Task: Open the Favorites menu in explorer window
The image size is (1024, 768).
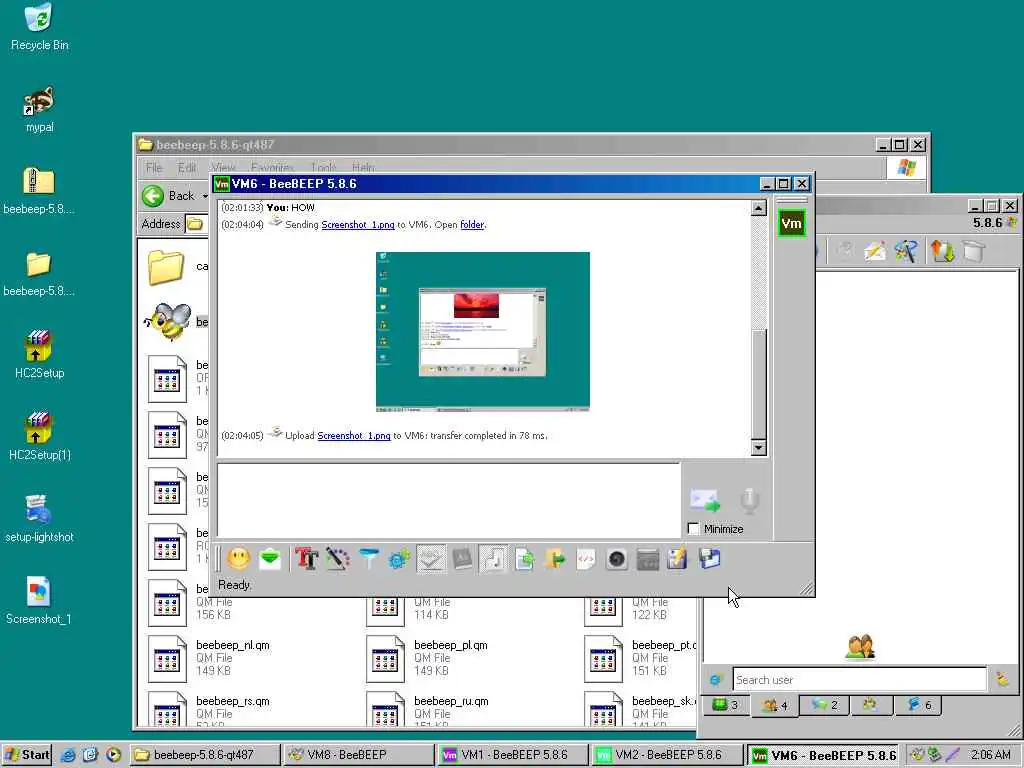Action: pos(272,168)
